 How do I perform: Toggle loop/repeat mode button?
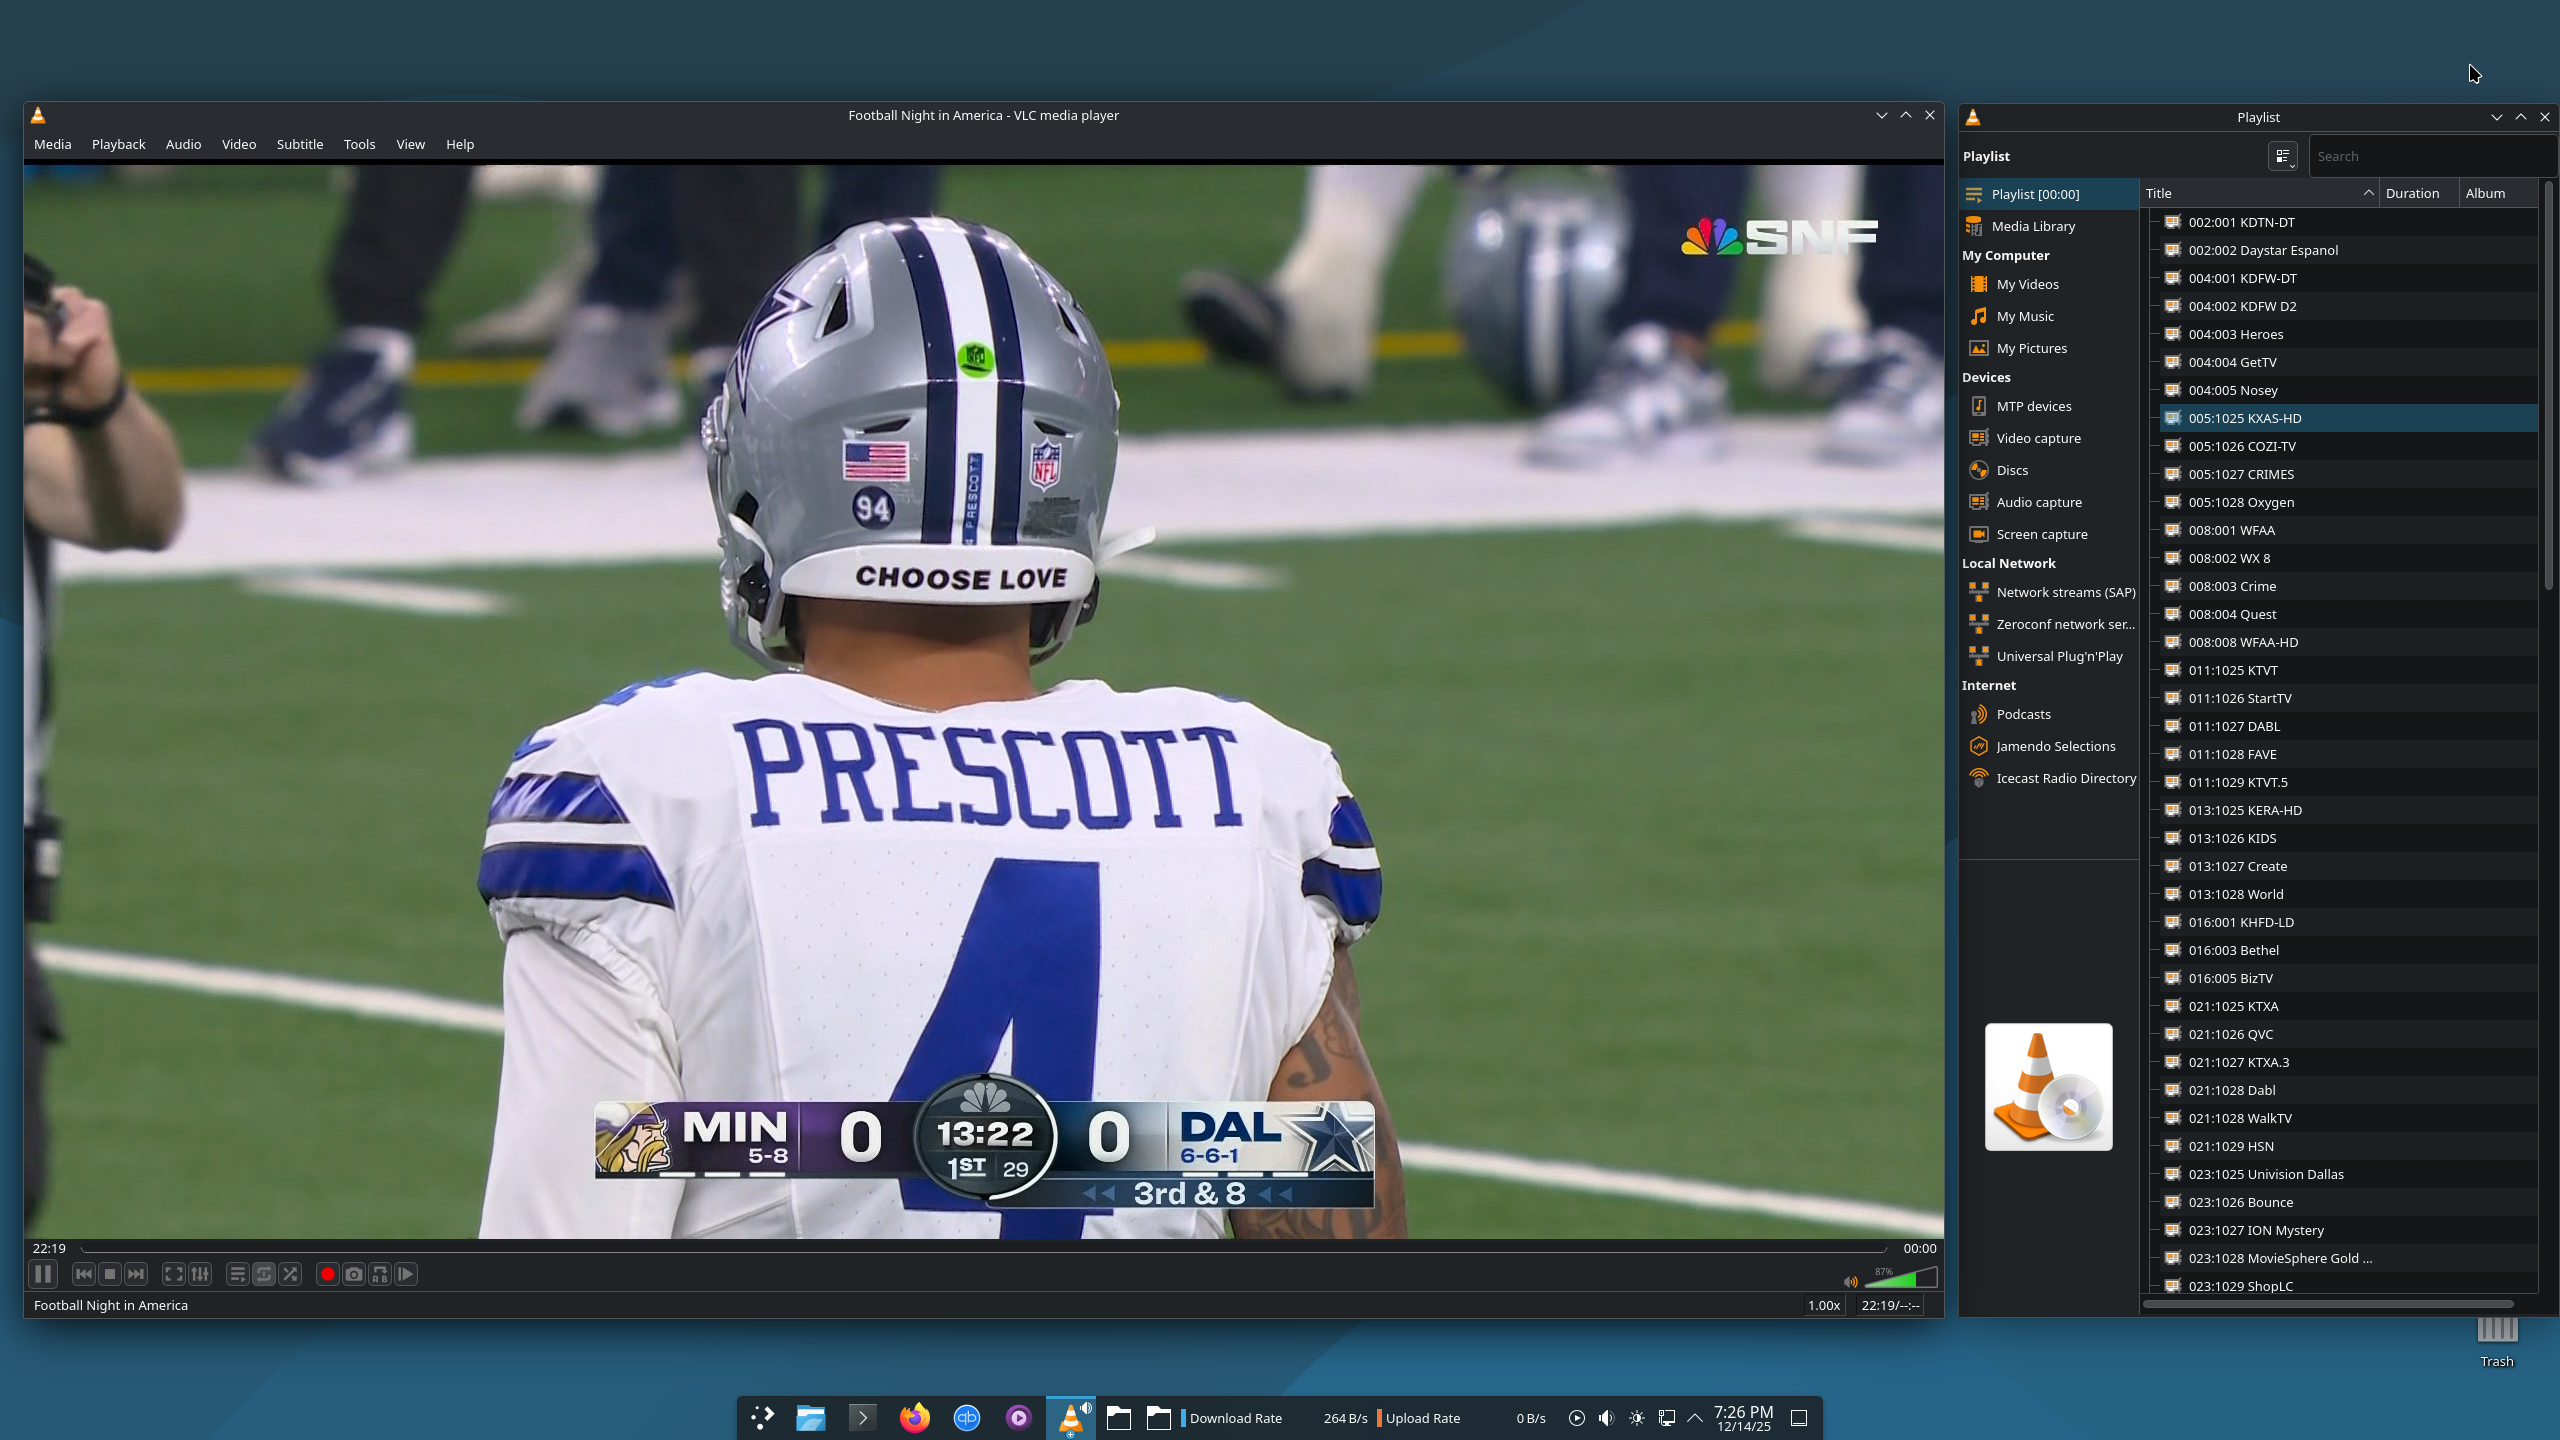(x=264, y=1274)
